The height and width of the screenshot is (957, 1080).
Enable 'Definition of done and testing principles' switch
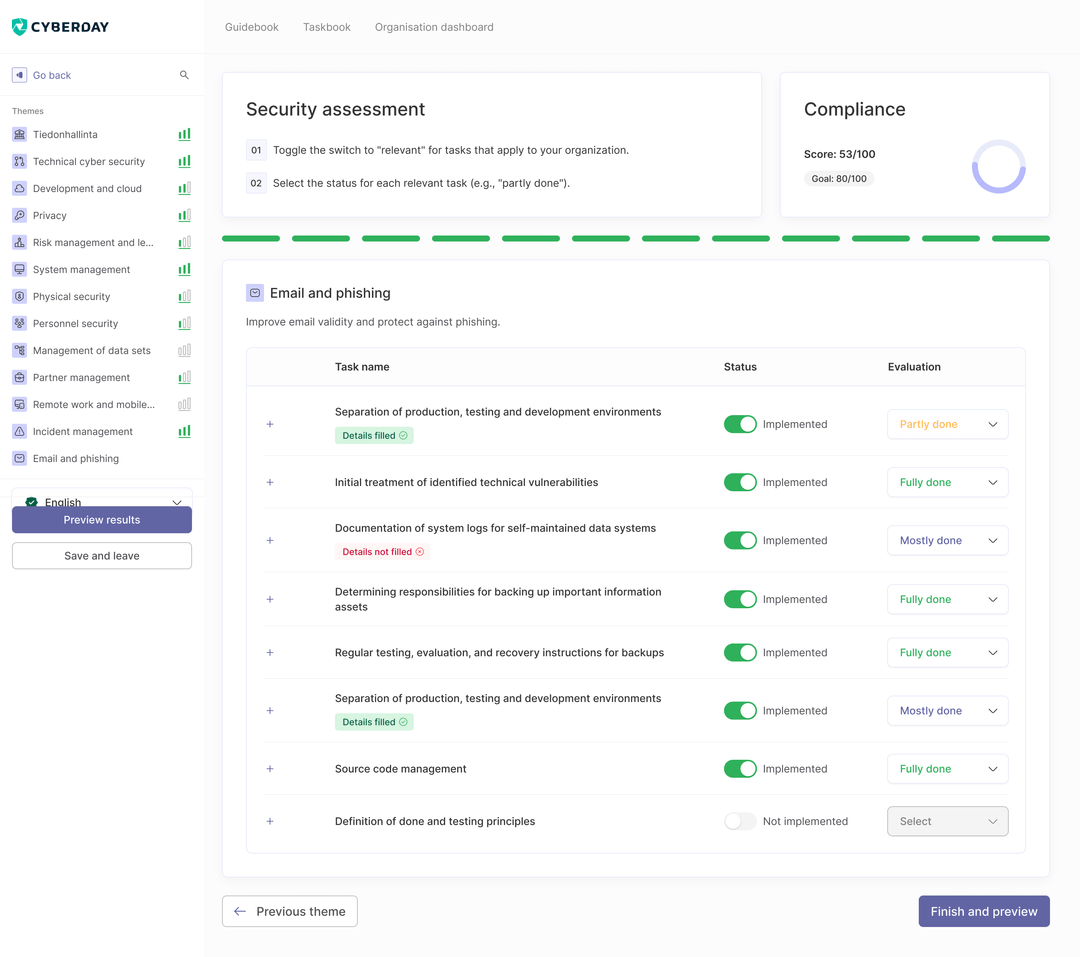[x=740, y=820]
